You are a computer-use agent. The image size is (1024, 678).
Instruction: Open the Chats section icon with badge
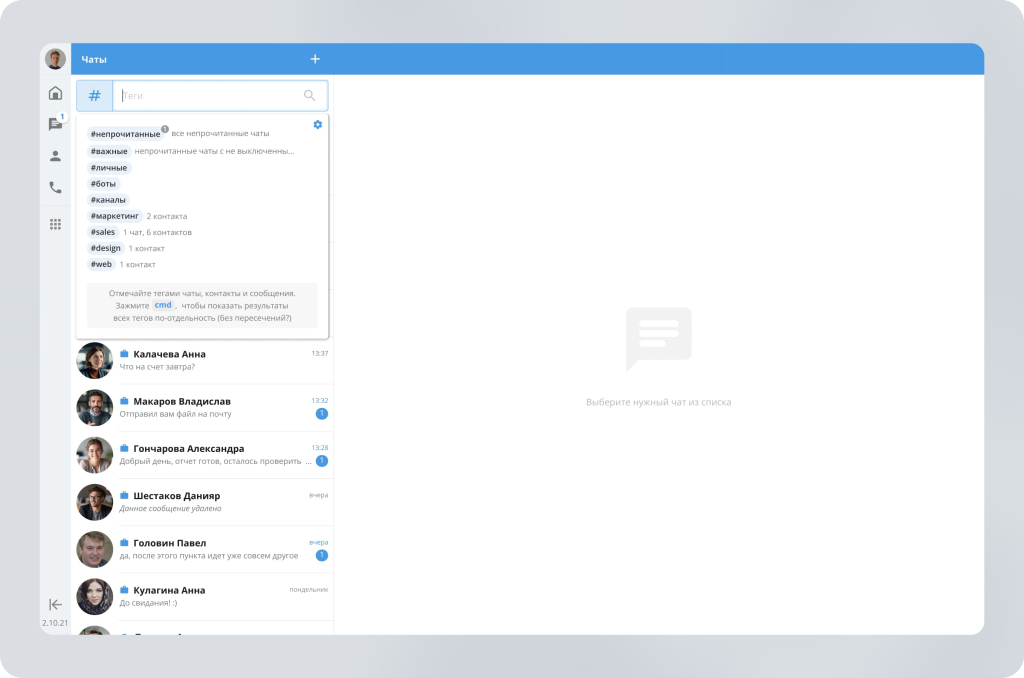click(56, 123)
